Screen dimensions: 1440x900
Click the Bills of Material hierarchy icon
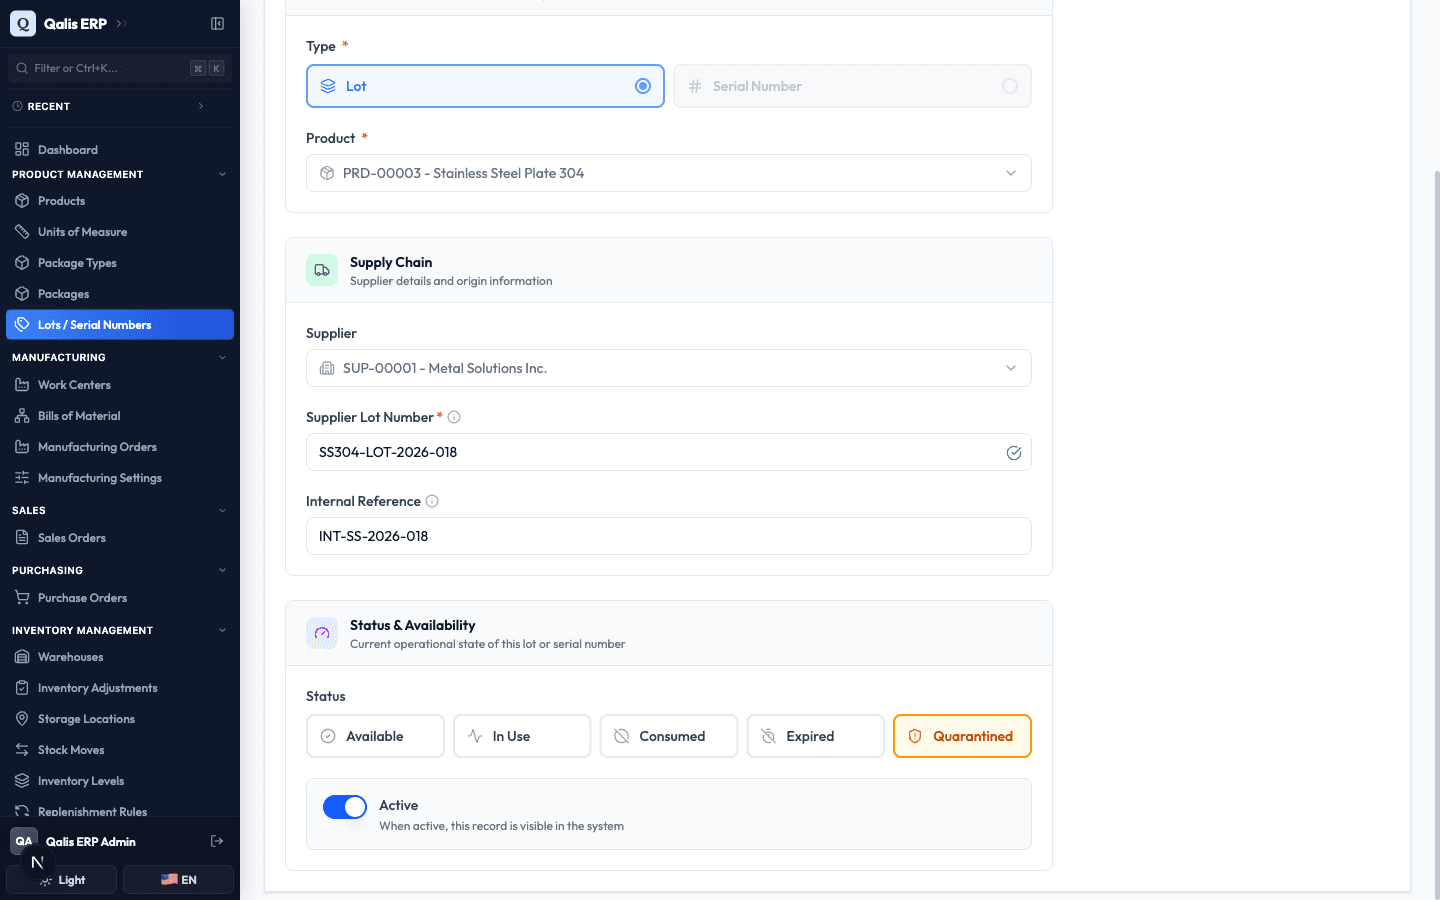coord(22,415)
